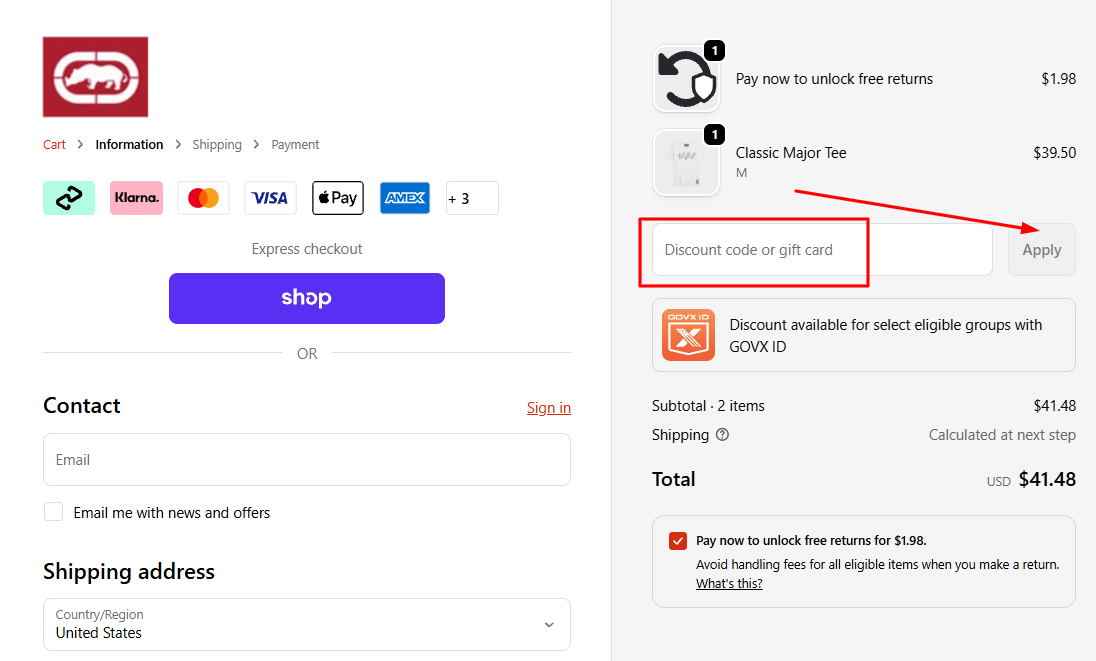Pick Apple Pay for express checkout
Image resolution: width=1096 pixels, height=661 pixels.
coord(337,197)
